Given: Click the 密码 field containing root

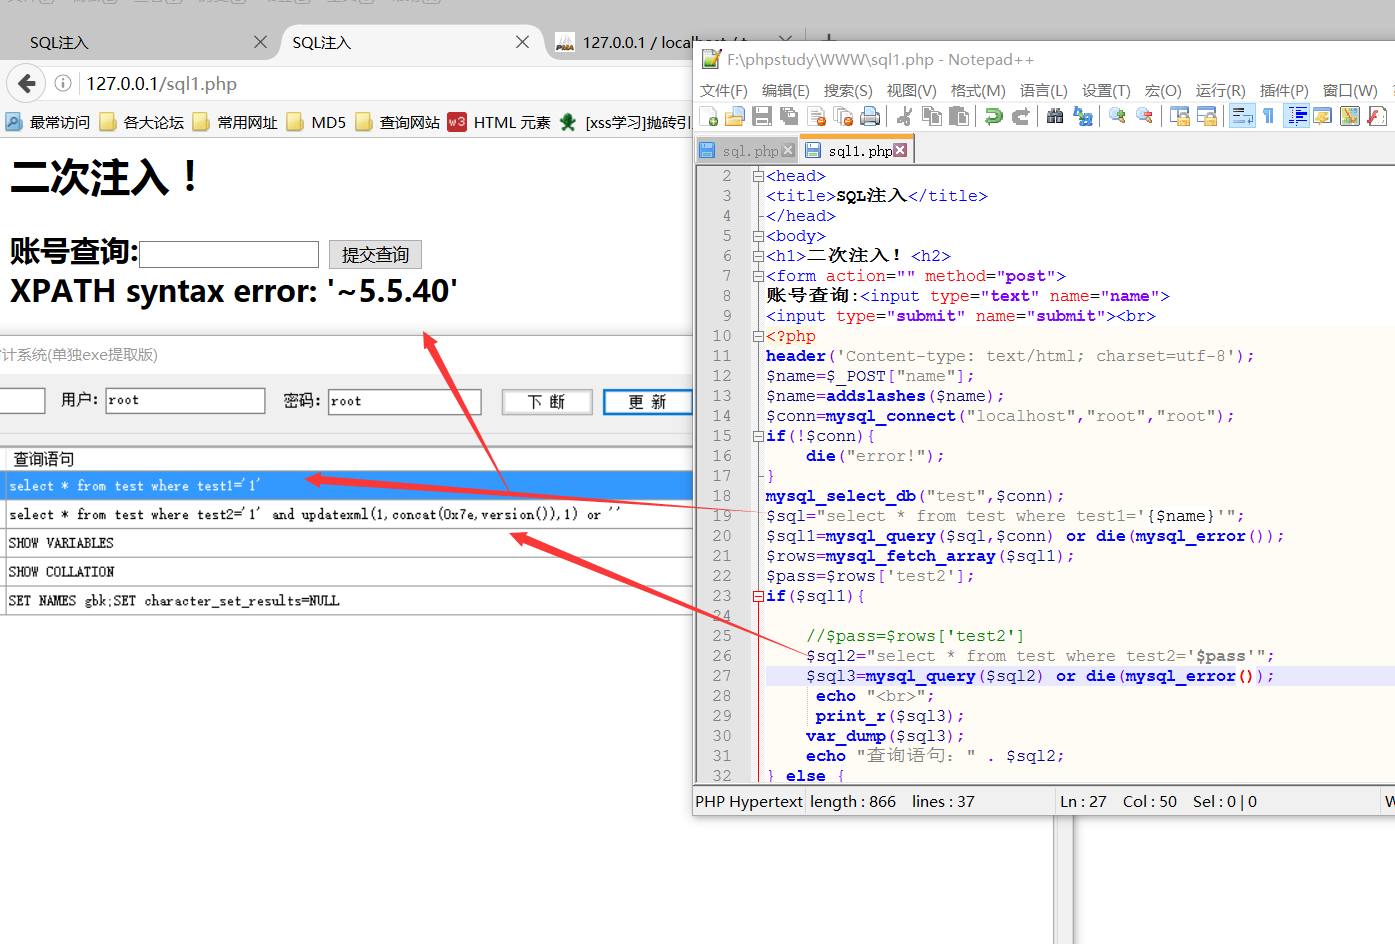Looking at the screenshot, I should [x=405, y=401].
